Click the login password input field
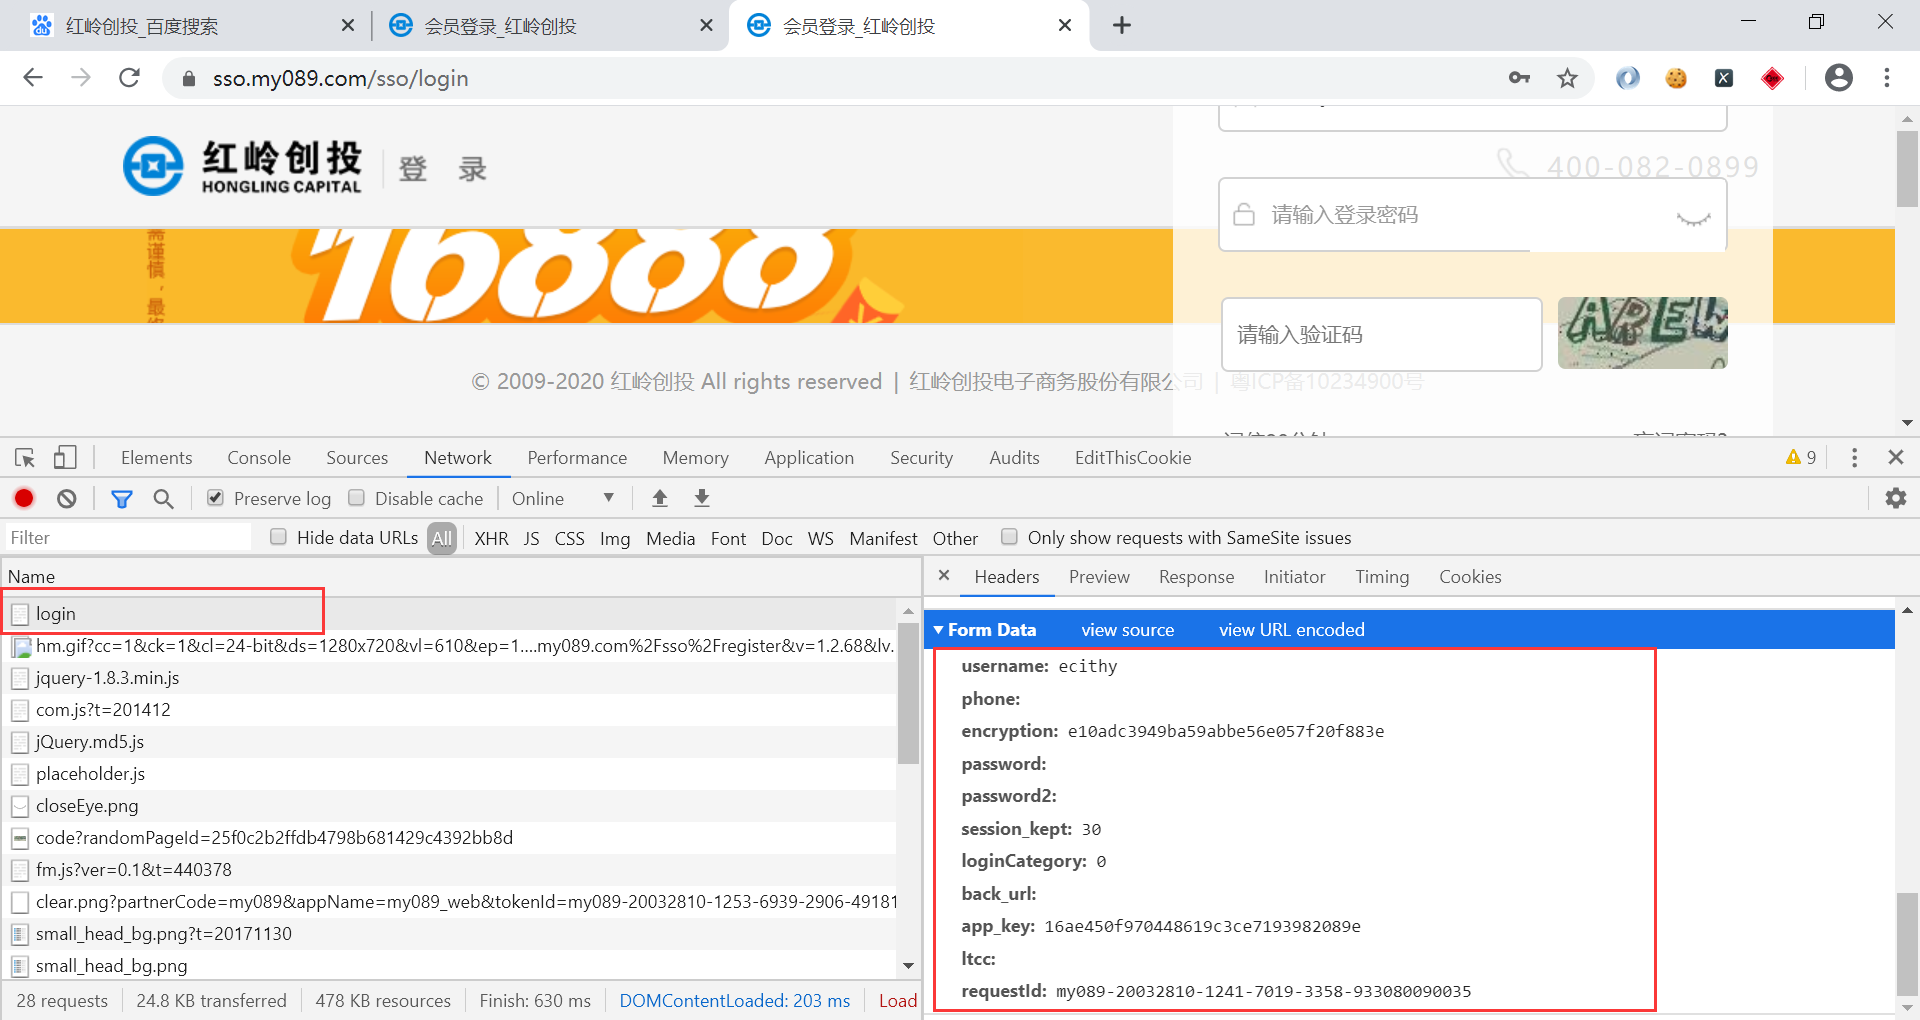 [1472, 215]
